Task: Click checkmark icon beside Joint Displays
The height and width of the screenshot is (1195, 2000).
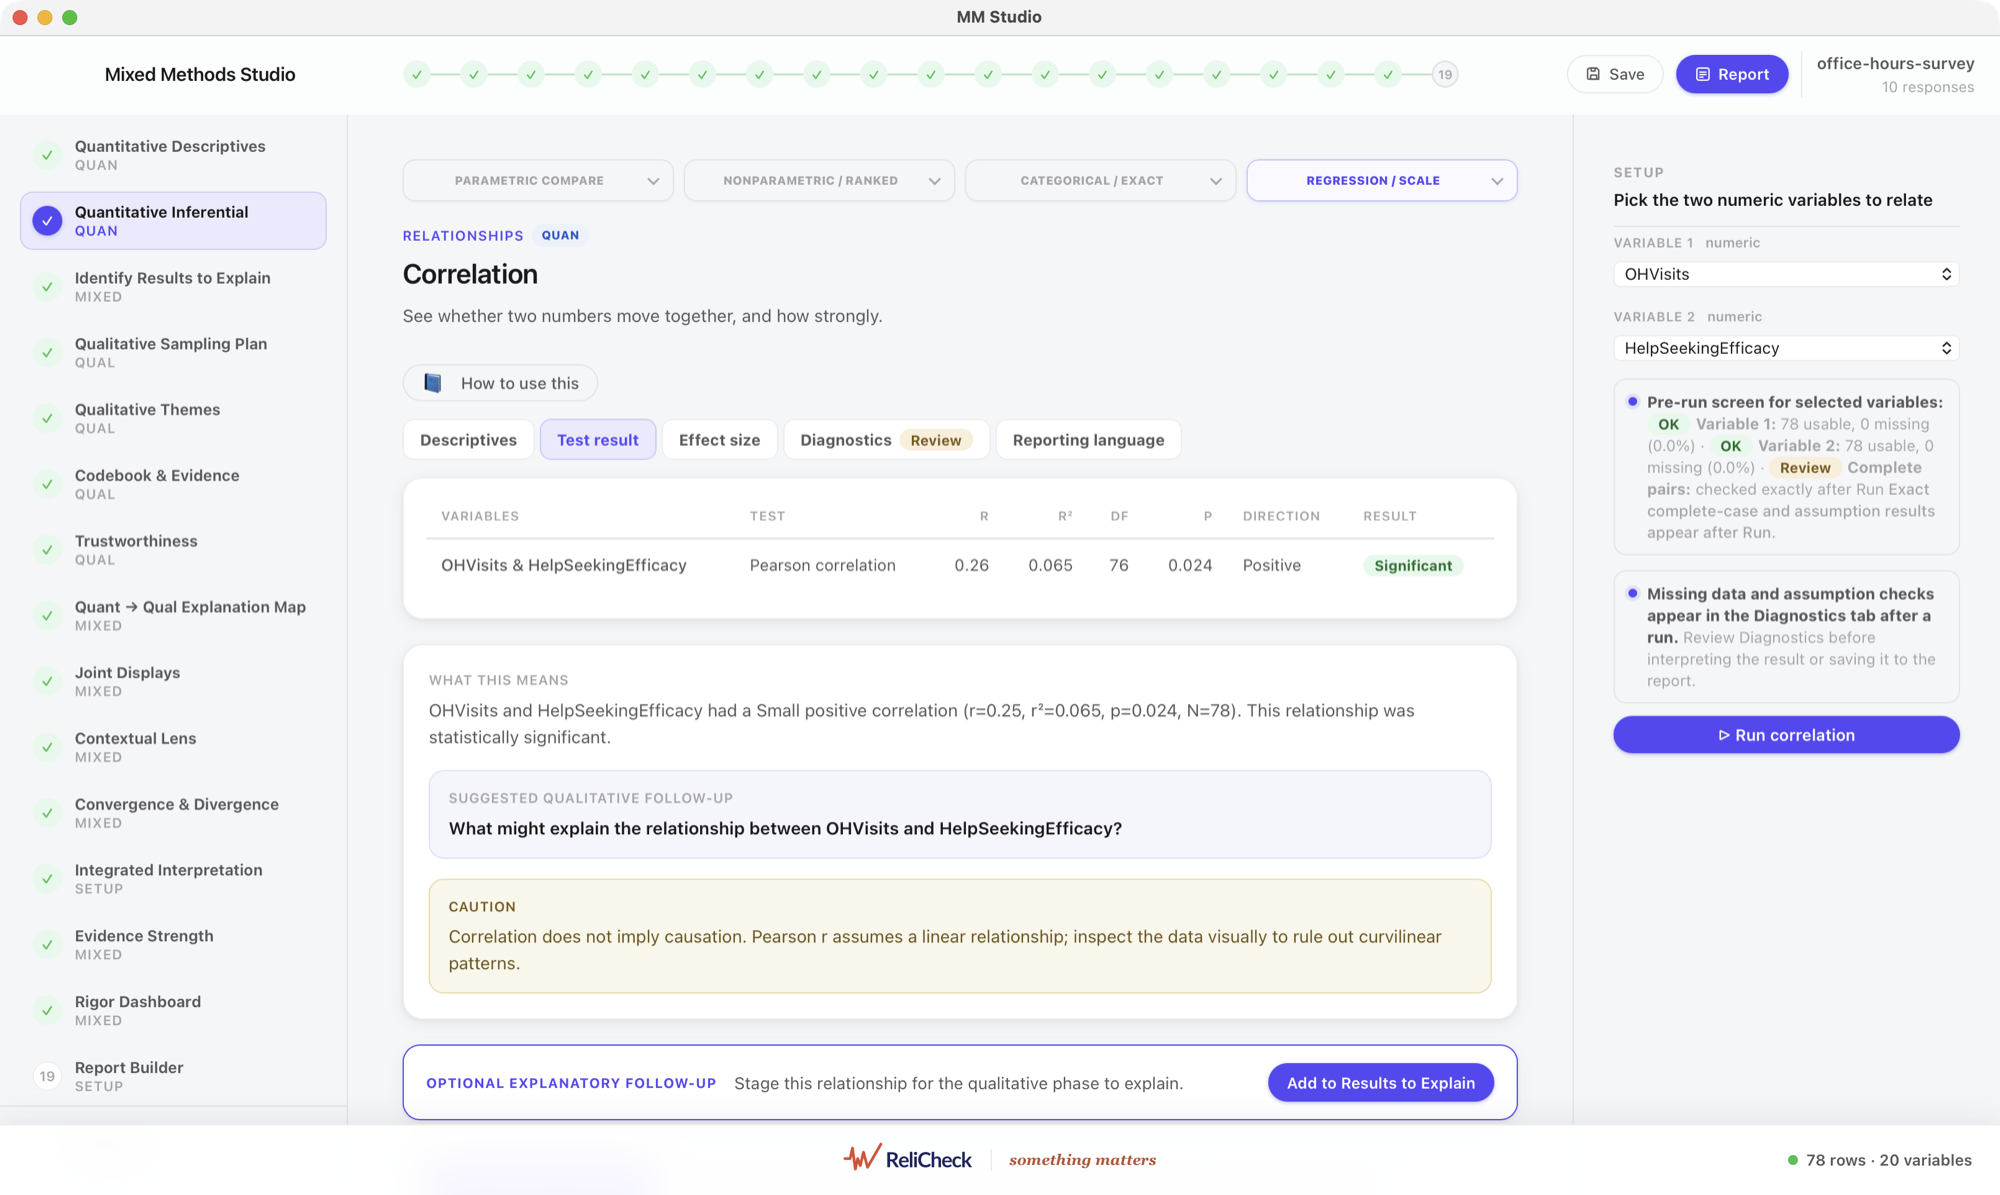Action: click(x=47, y=682)
